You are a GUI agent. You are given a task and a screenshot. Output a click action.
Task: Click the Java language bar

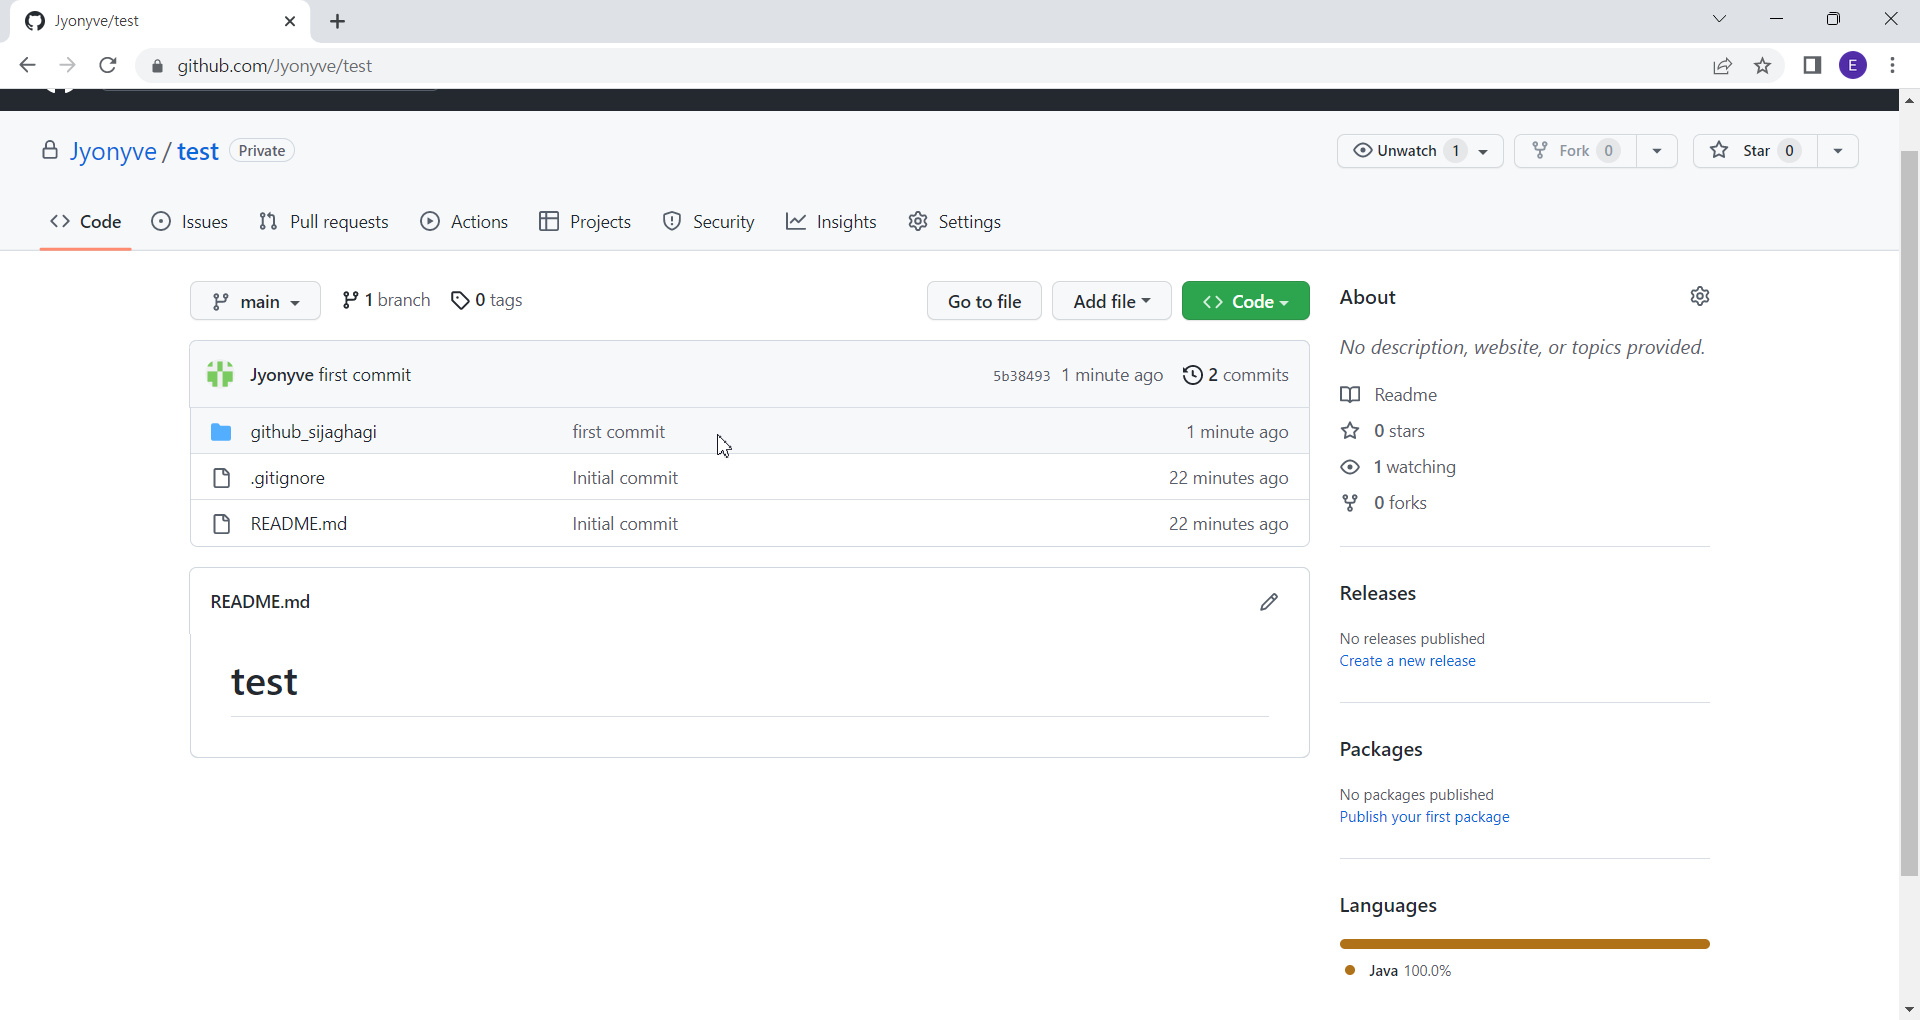pyautogui.click(x=1525, y=944)
